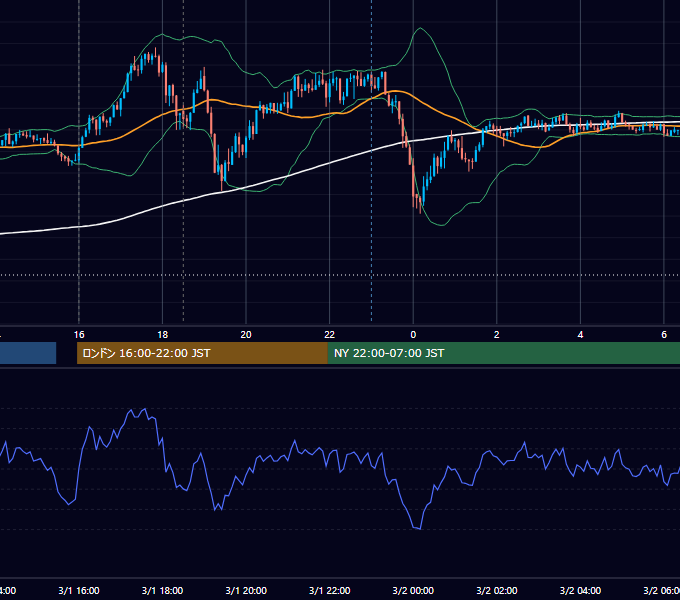Select the London 16:00-22:00 JST session bar
This screenshot has width=680, height=600.
pyautogui.click(x=202, y=353)
